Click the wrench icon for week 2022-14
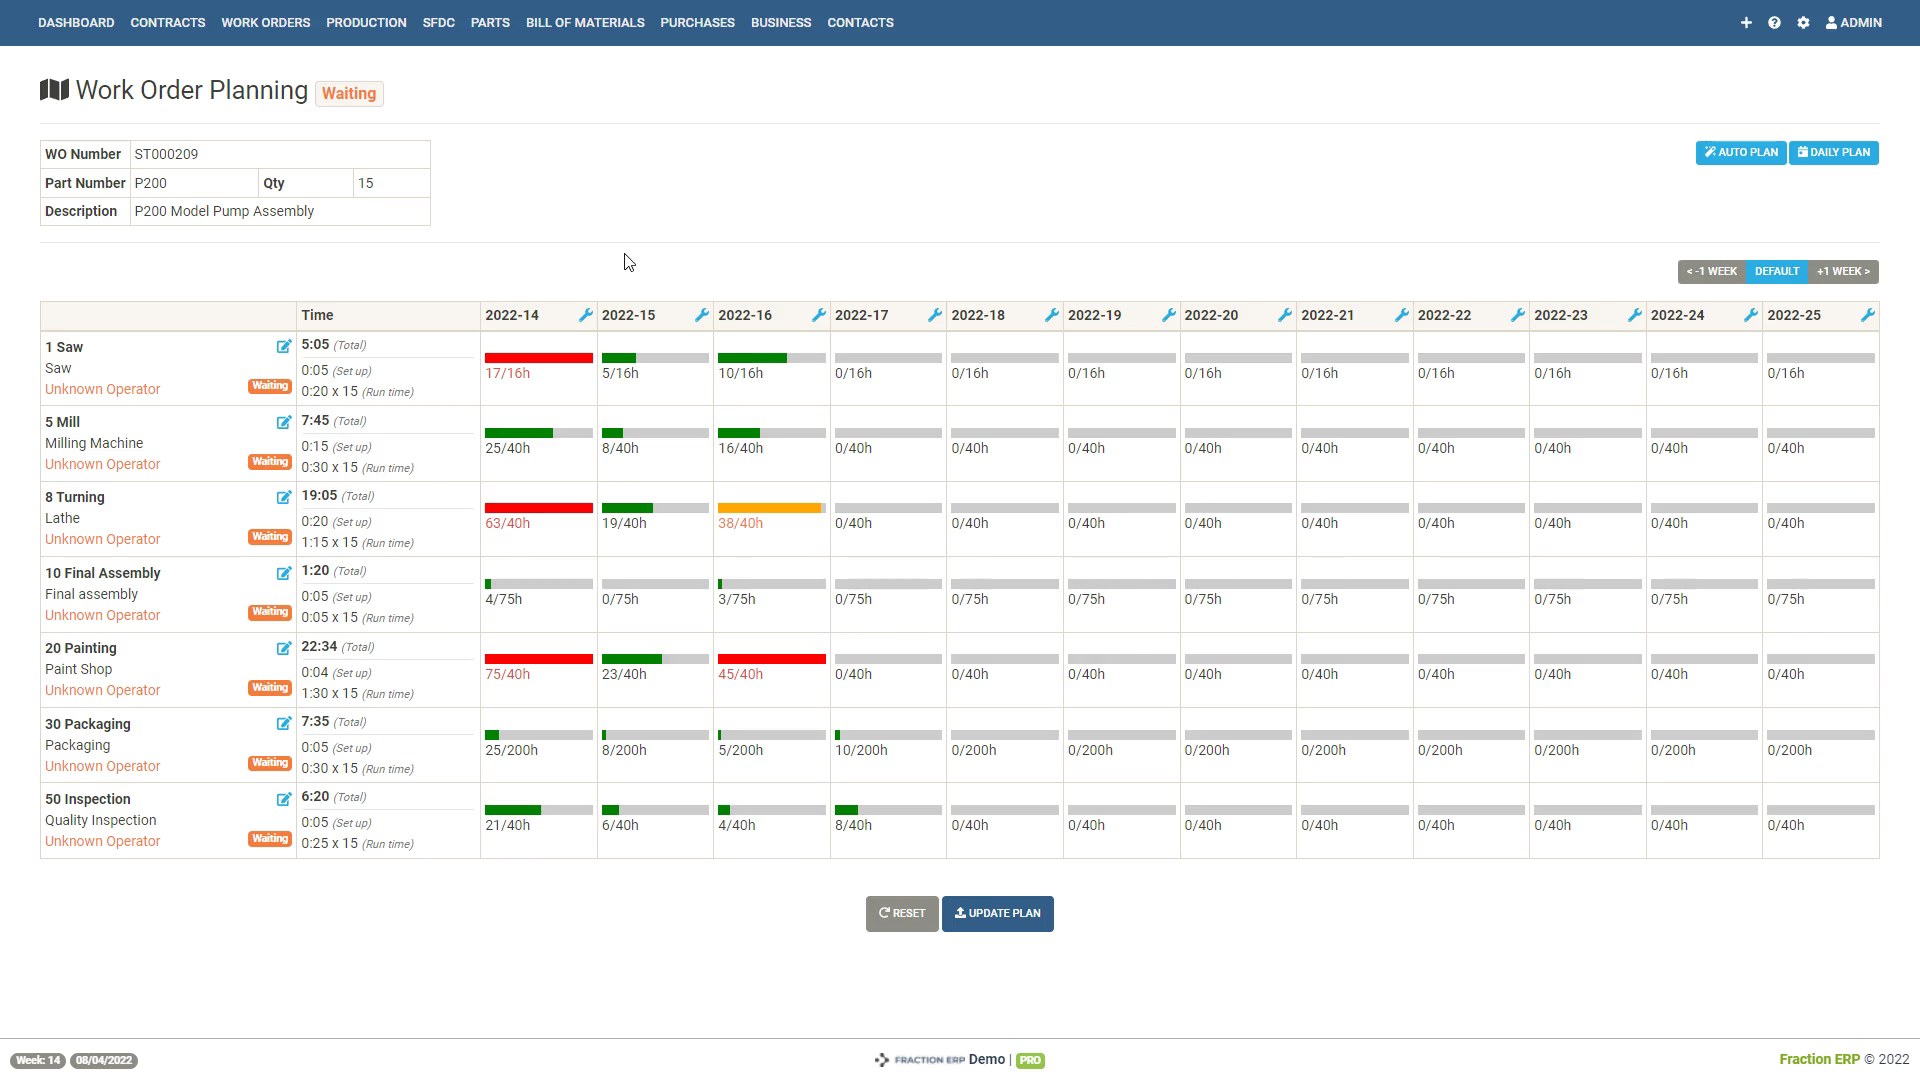 [x=586, y=315]
